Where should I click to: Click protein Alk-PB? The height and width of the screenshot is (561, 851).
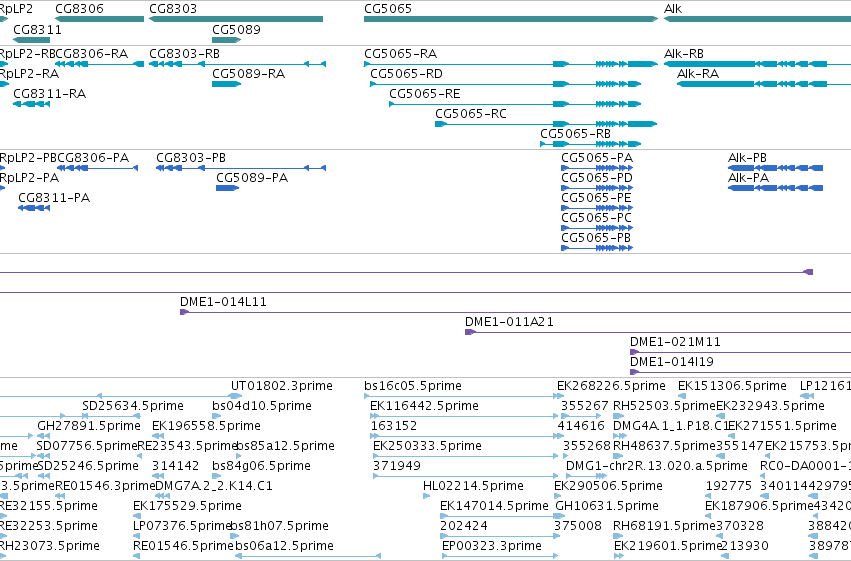point(776,168)
